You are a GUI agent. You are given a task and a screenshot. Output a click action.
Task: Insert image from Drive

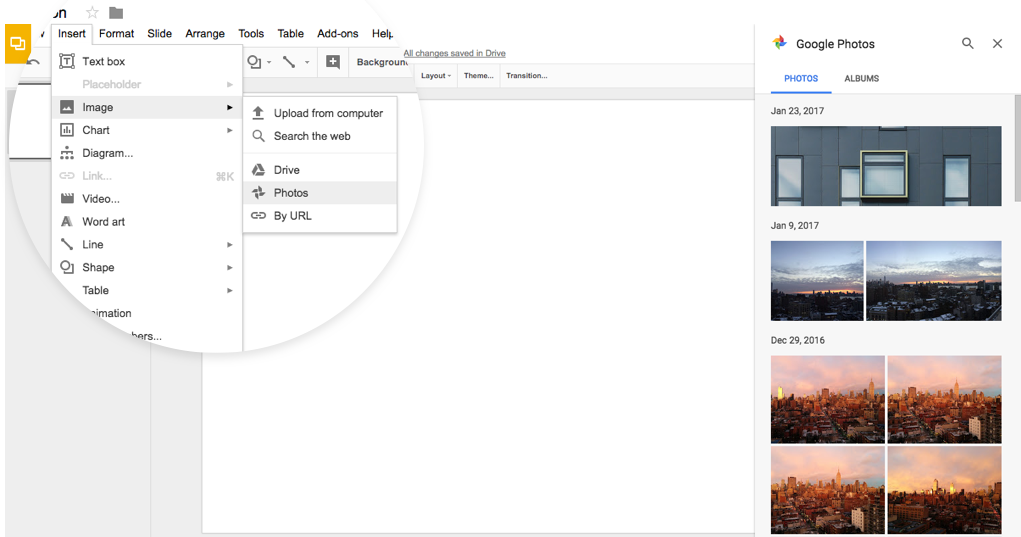tap(320, 170)
